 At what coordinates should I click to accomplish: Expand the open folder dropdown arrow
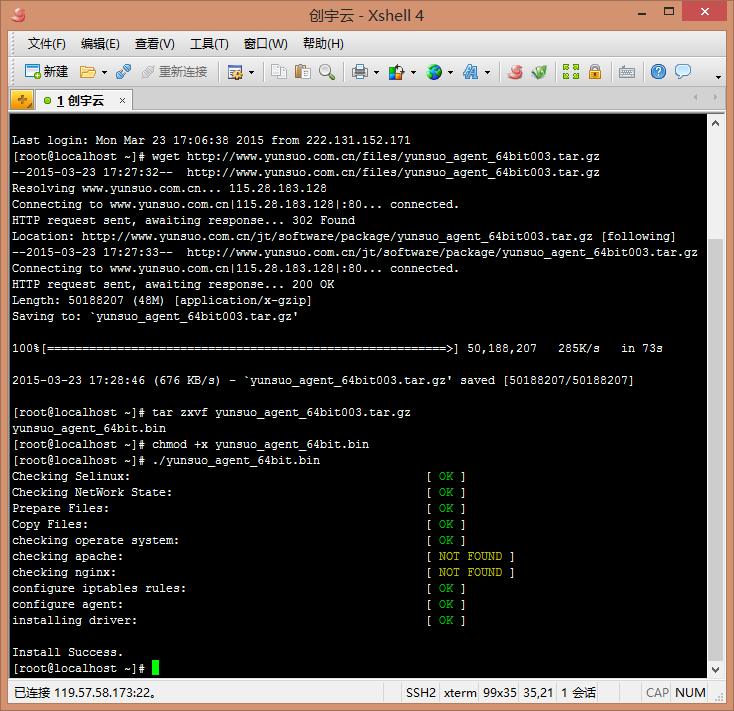click(x=104, y=73)
